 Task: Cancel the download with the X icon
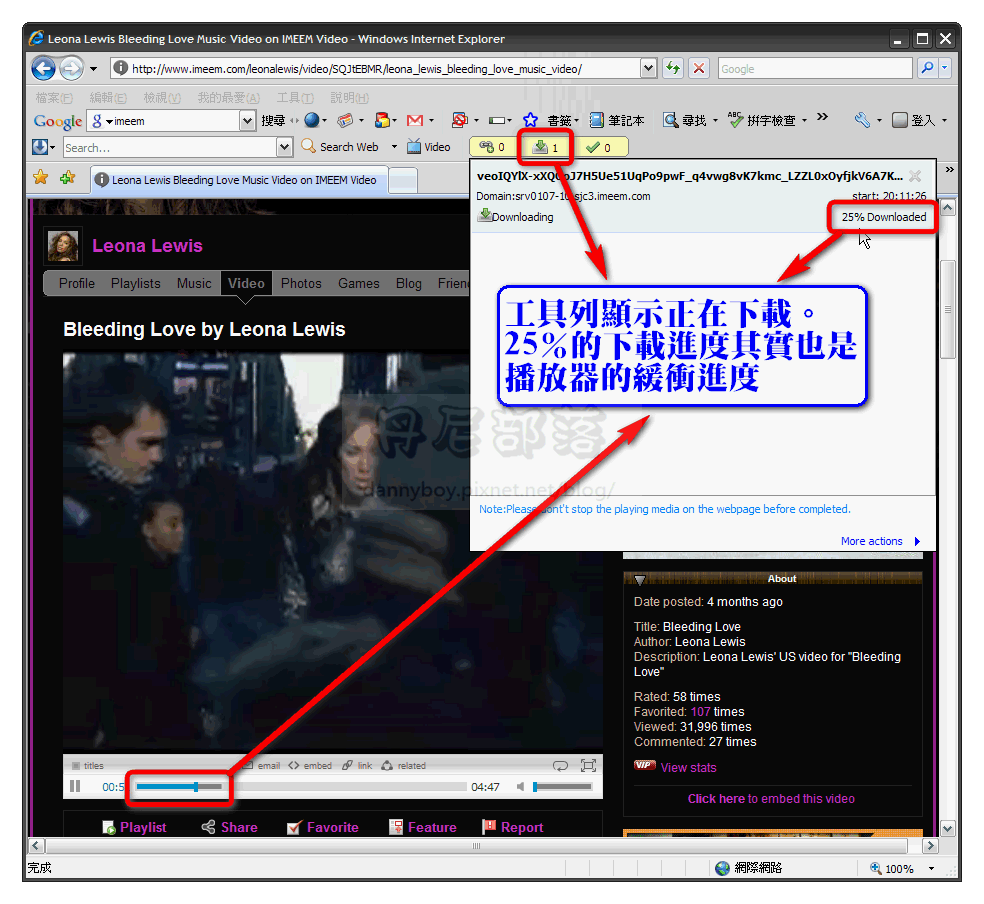tap(915, 176)
